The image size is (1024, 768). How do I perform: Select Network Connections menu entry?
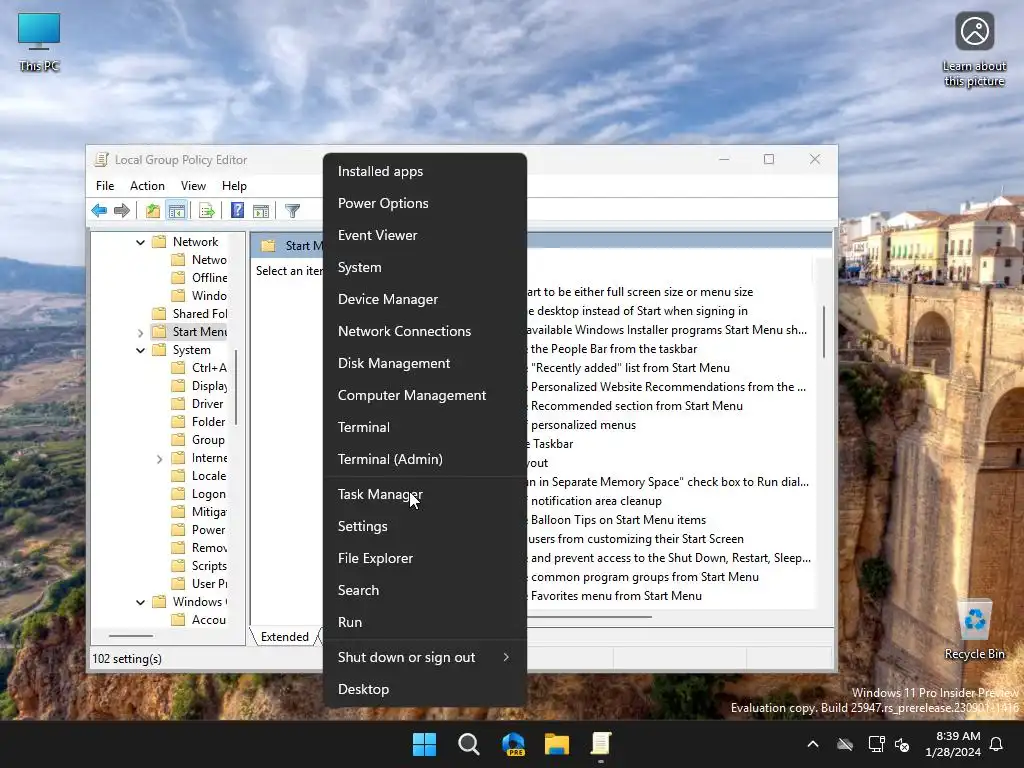coord(424,331)
